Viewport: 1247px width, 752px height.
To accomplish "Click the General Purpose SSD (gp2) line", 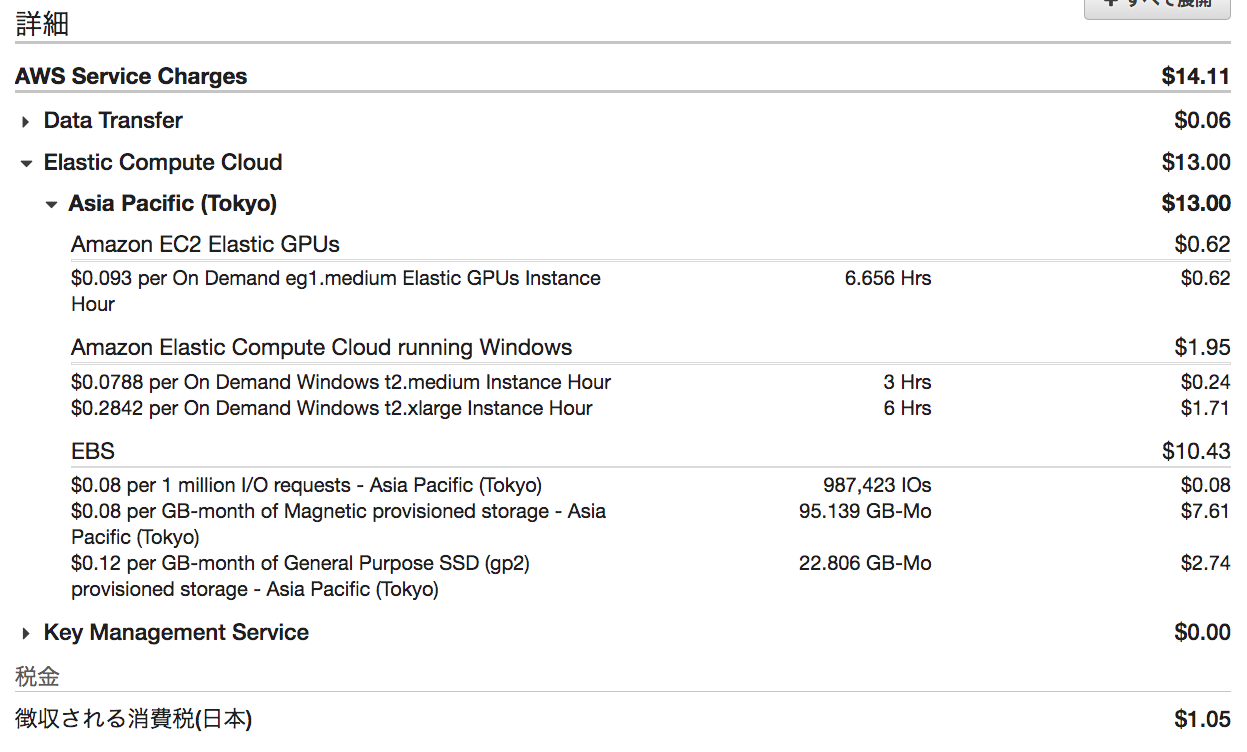I will point(300,576).
